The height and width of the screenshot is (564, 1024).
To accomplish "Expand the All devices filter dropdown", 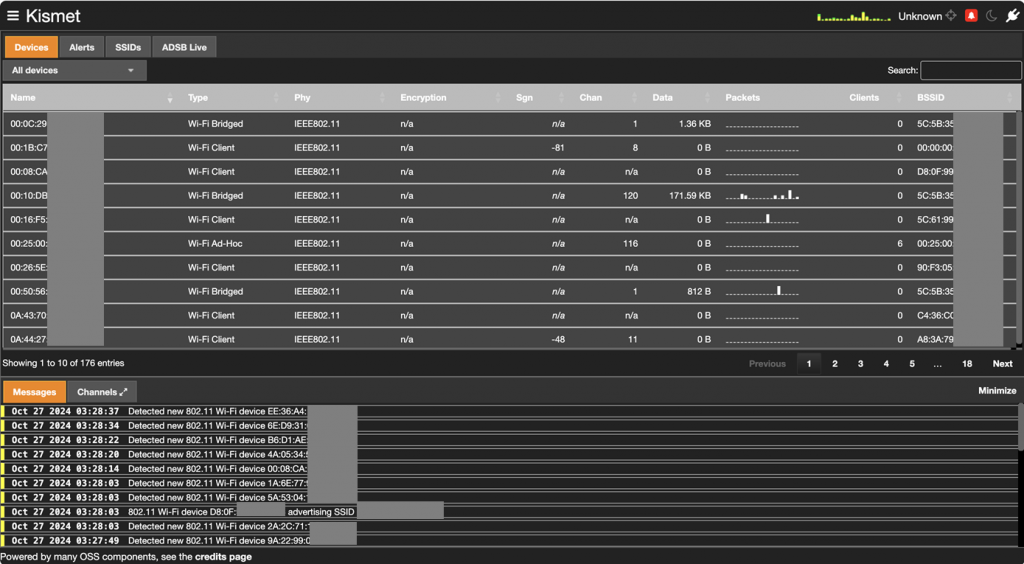I will (74, 70).
